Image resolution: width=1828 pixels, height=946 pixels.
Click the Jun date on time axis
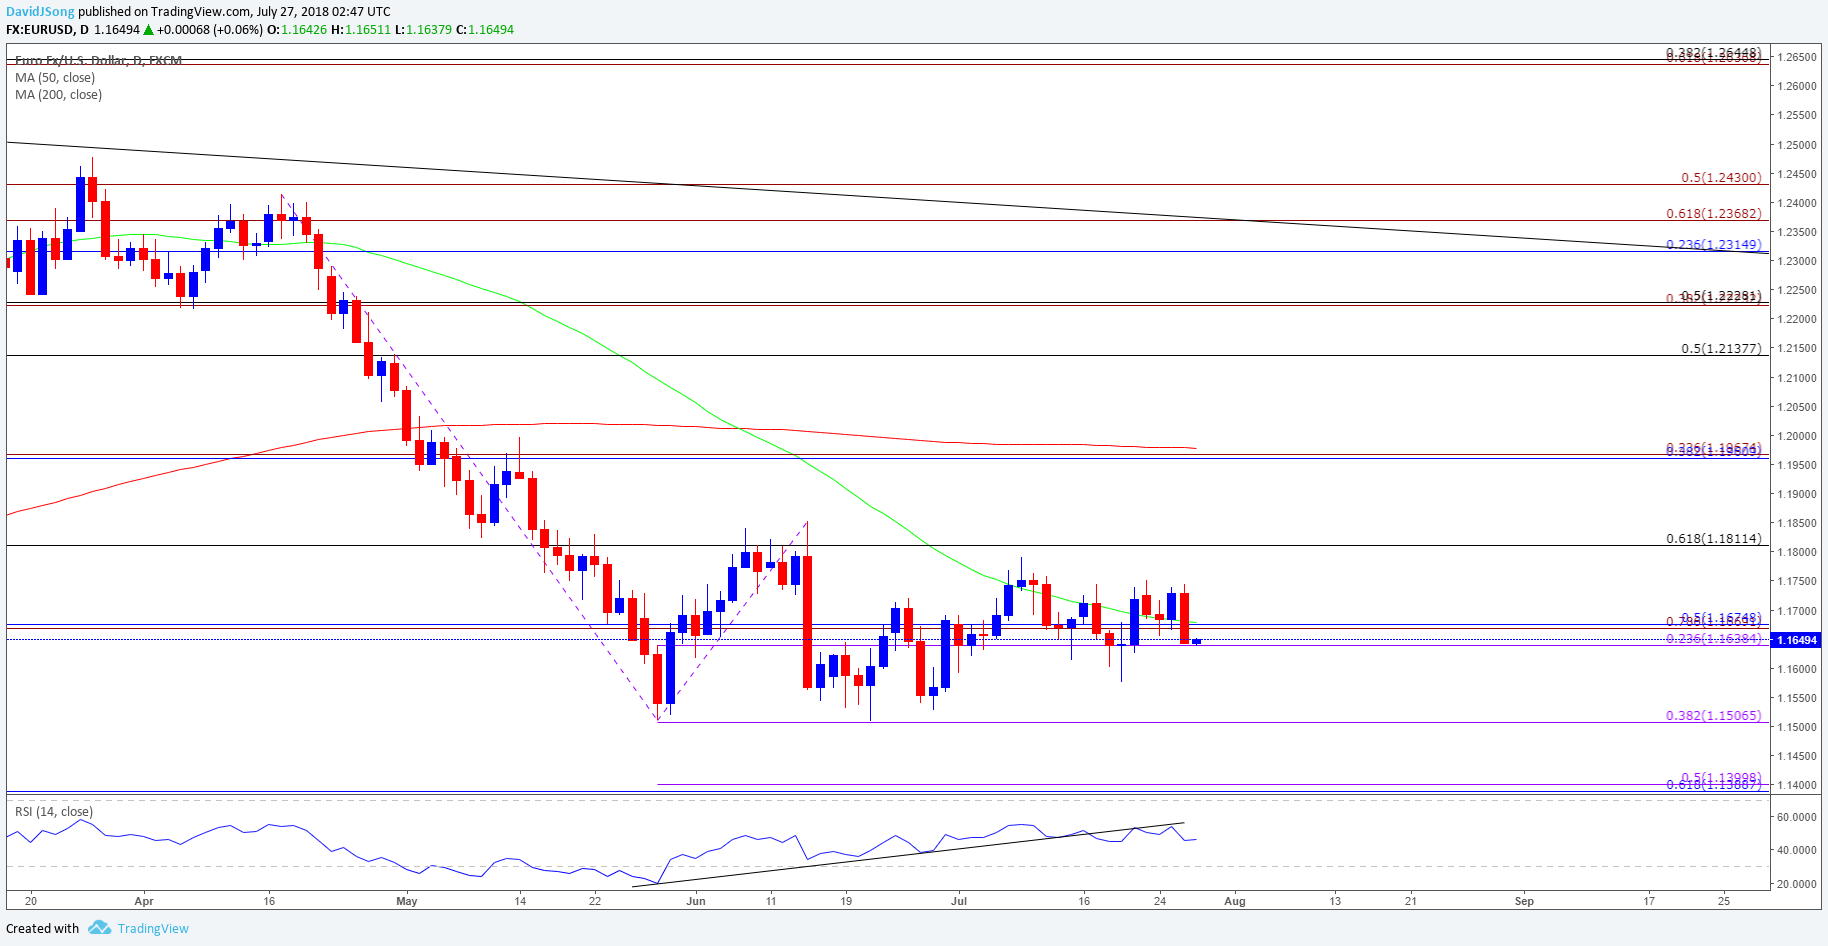(x=696, y=901)
